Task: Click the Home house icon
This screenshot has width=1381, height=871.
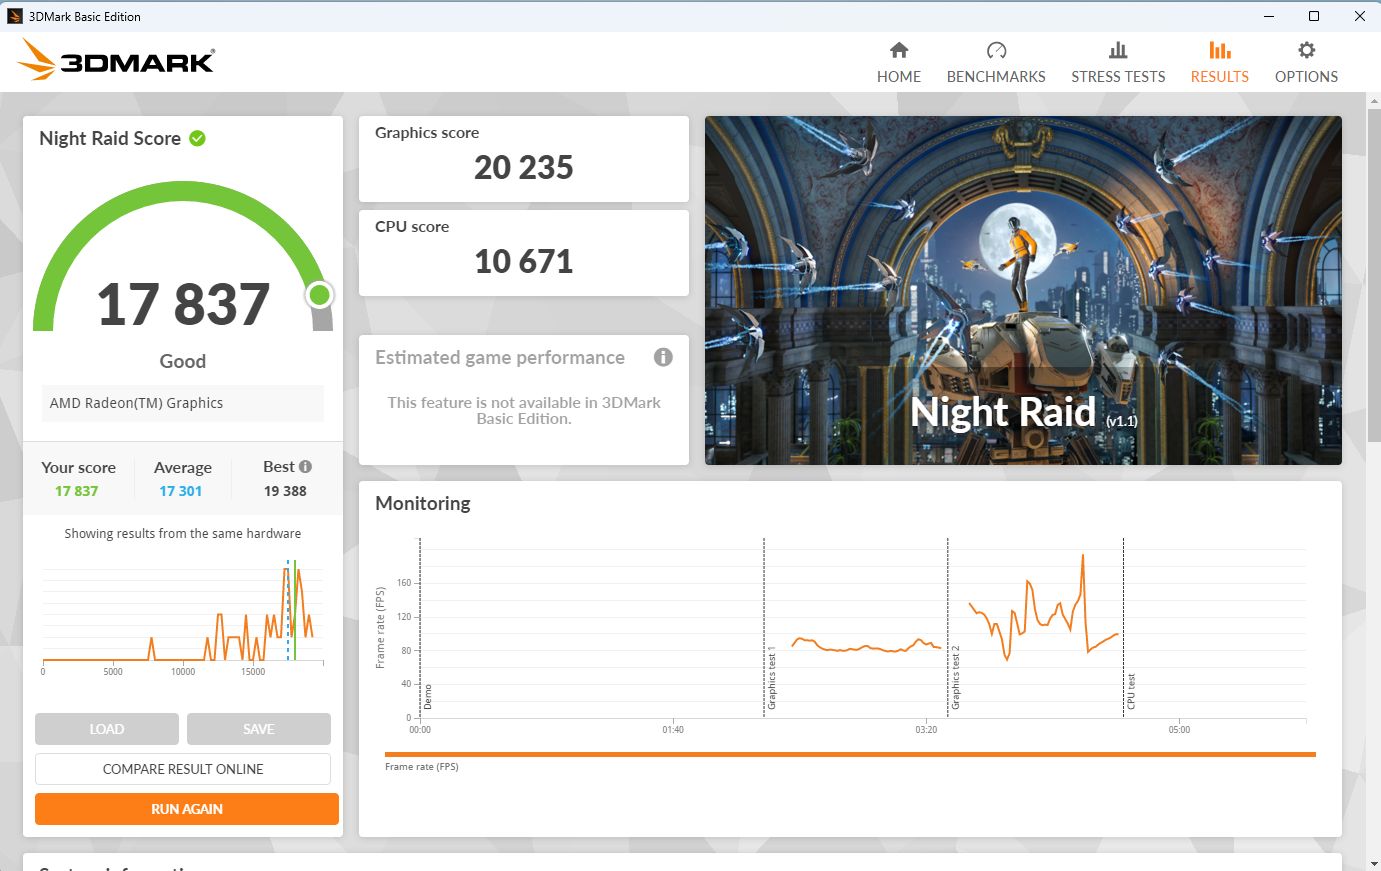Action: [898, 50]
